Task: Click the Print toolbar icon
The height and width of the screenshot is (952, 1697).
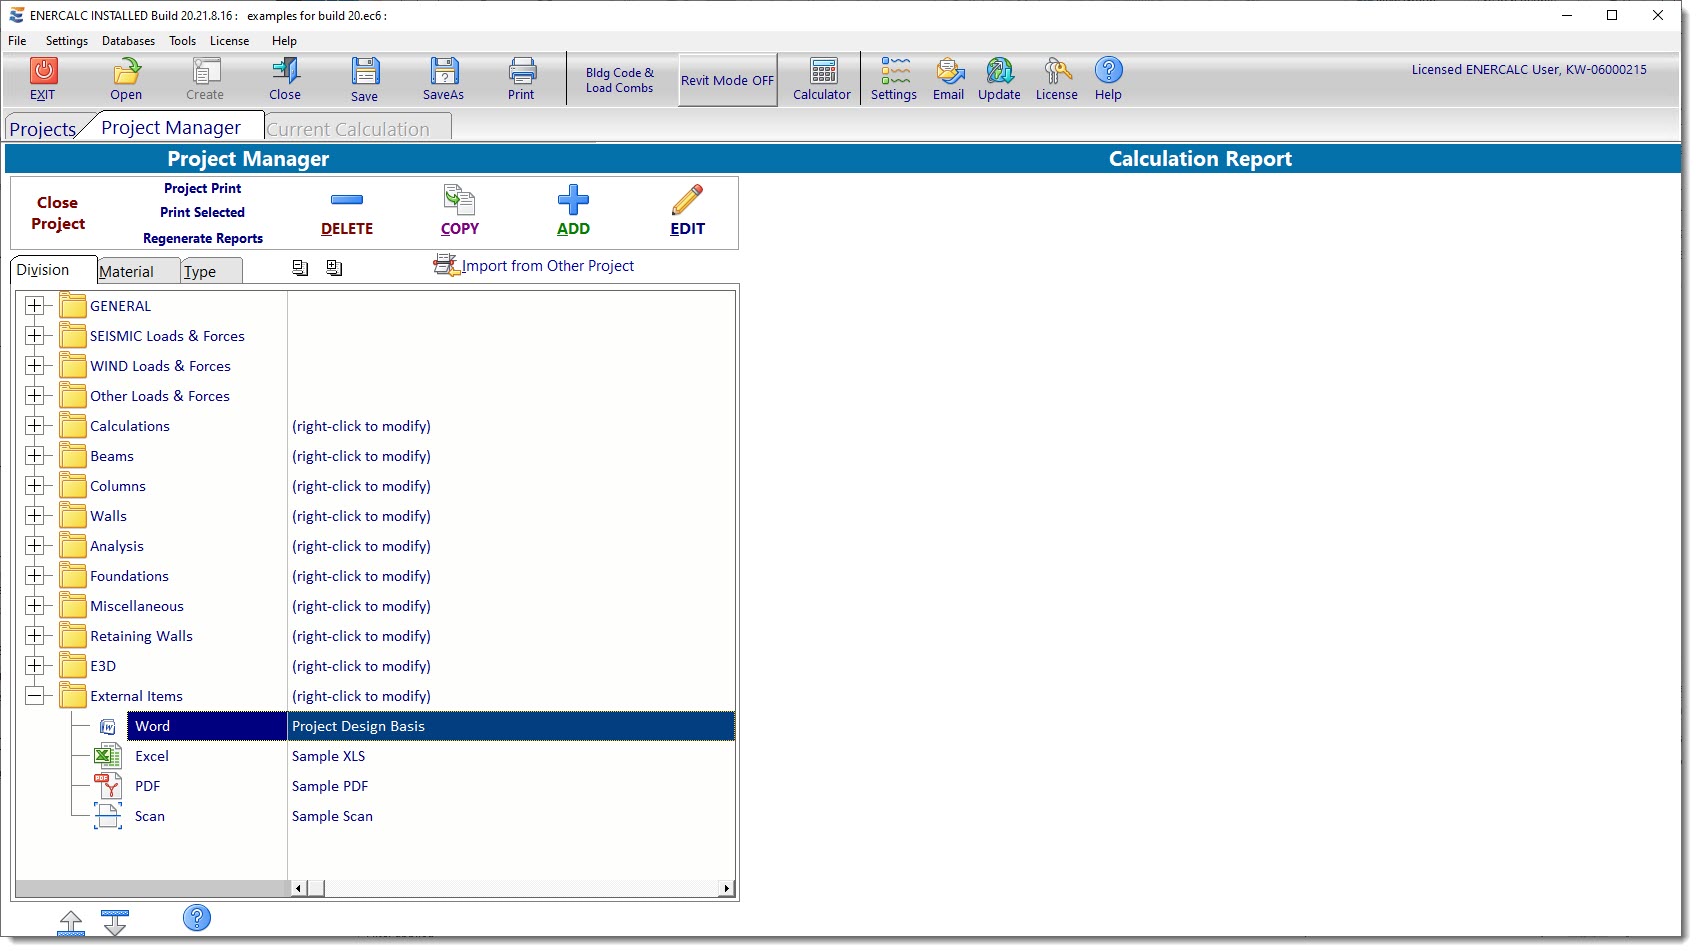Action: click(x=521, y=72)
